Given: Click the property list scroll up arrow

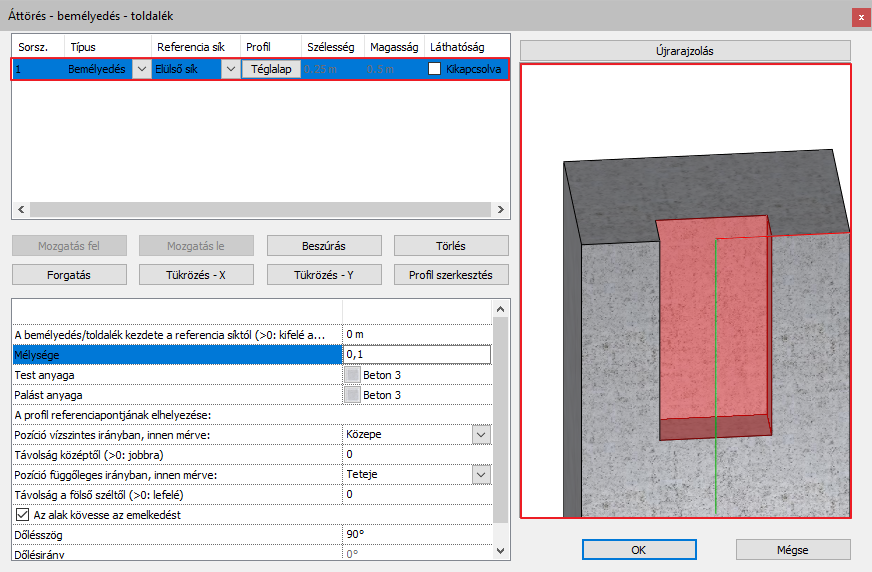Looking at the screenshot, I should click(x=501, y=309).
